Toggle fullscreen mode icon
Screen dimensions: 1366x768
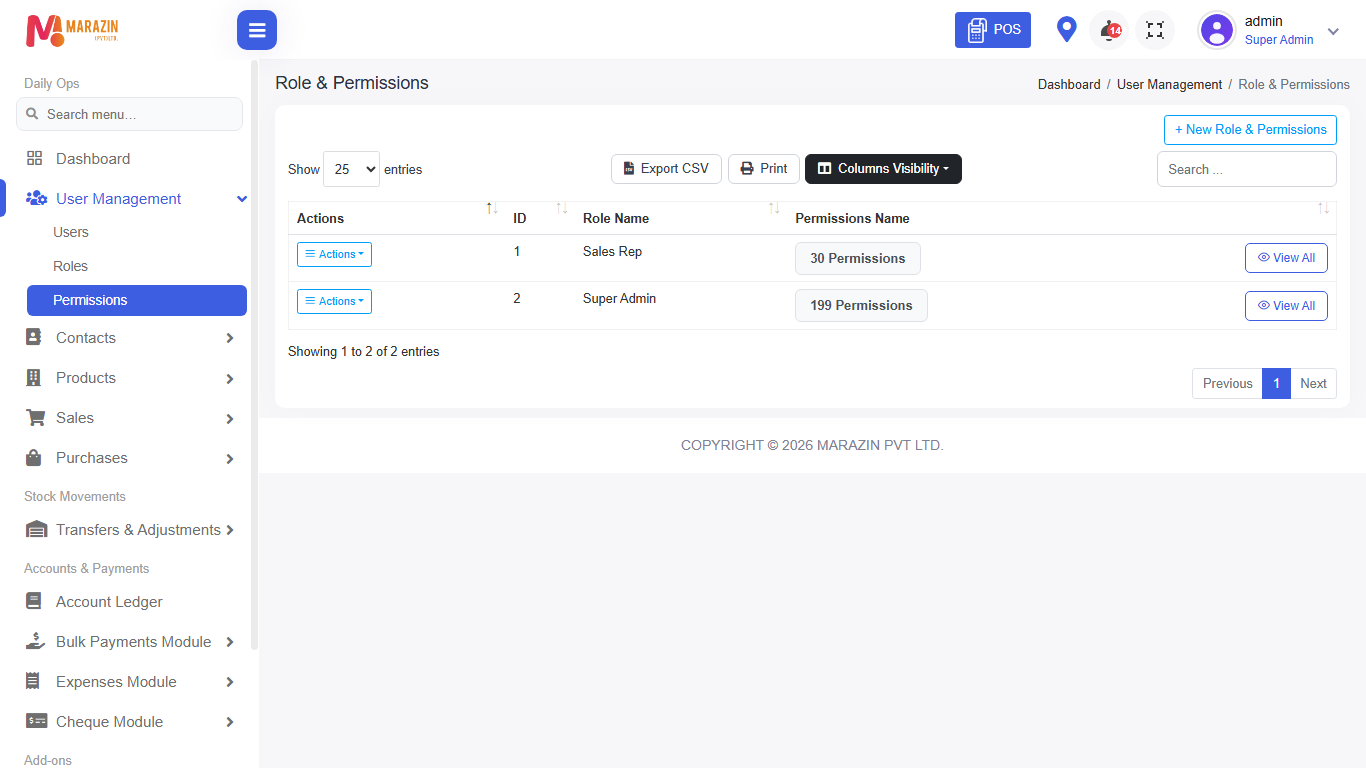tap(1155, 30)
